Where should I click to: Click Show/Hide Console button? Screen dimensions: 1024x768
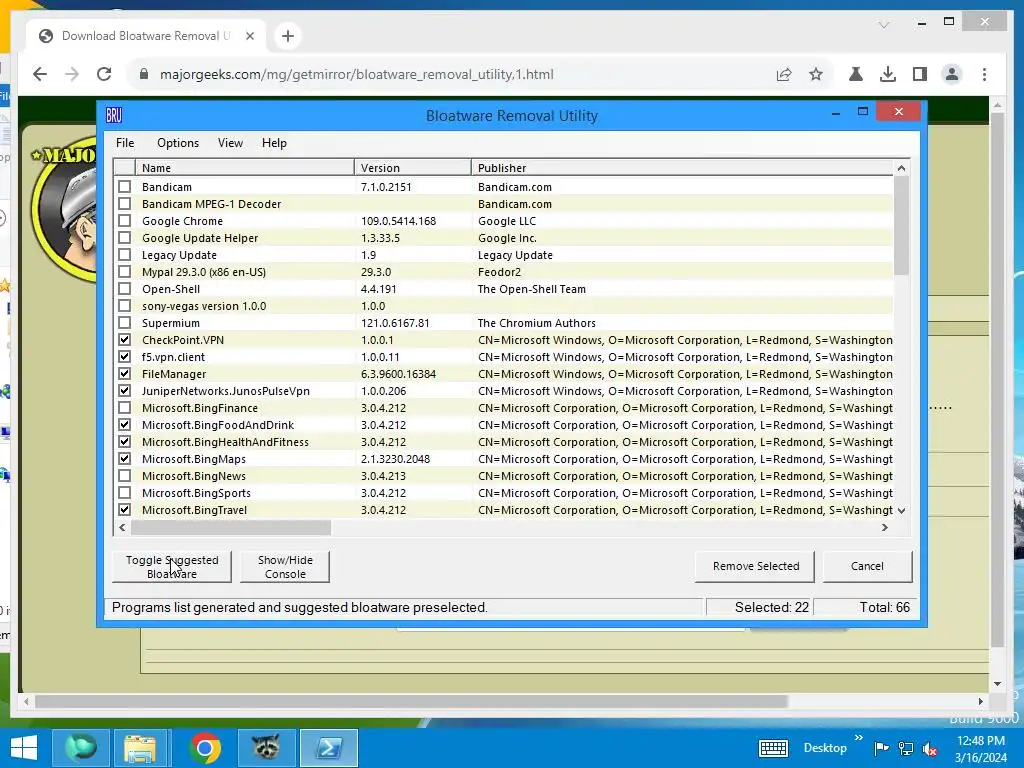[285, 567]
